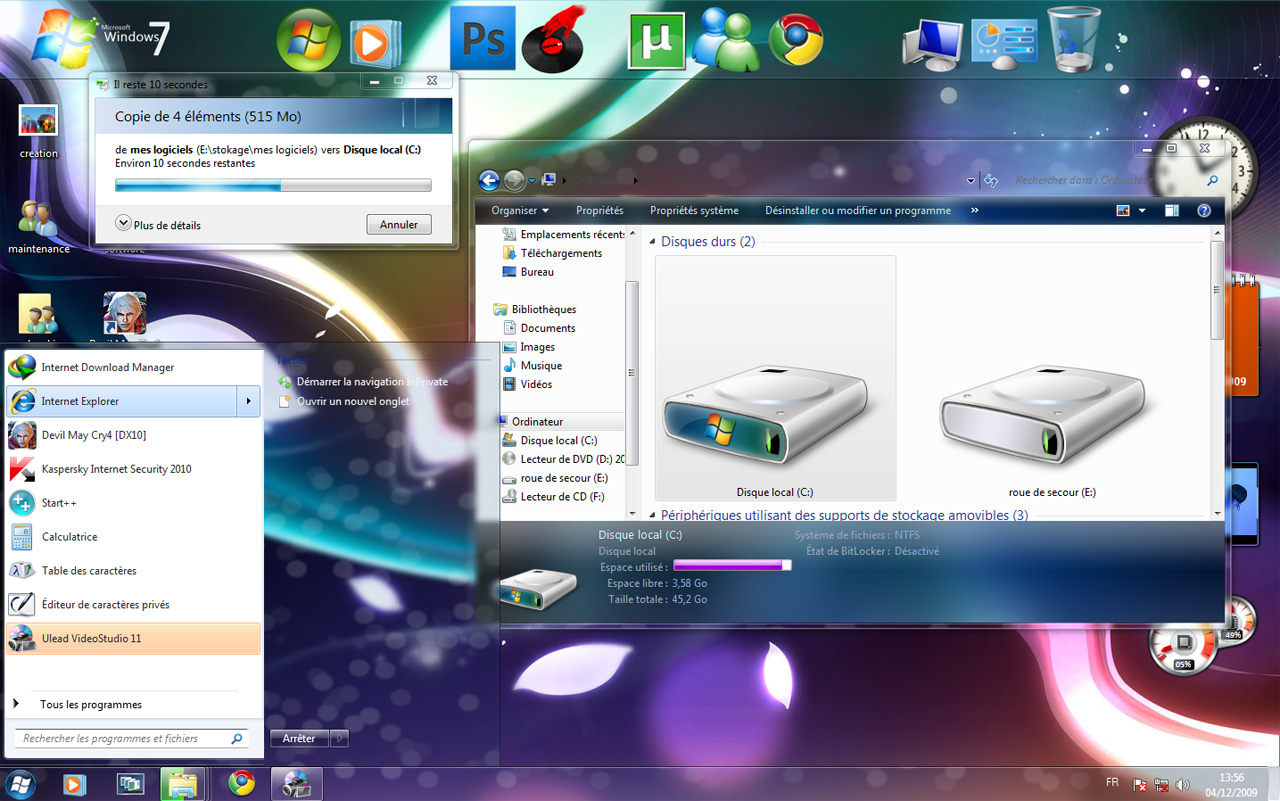The height and width of the screenshot is (801, 1280).
Task: Expand Internet Explorer jump list arrow
Action: 248,402
